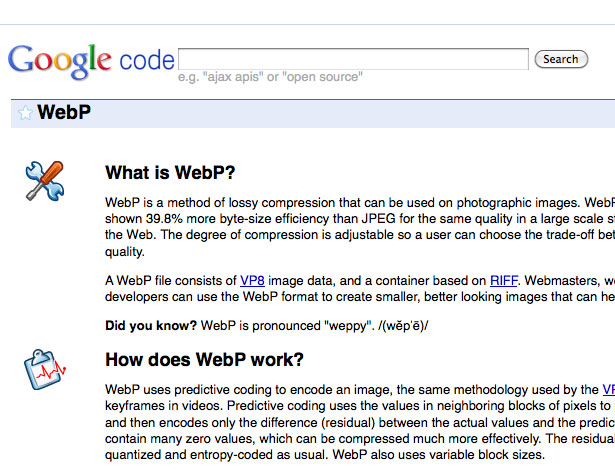Click the clipboard heartbeat chart icon
615x475 pixels.
[44, 369]
